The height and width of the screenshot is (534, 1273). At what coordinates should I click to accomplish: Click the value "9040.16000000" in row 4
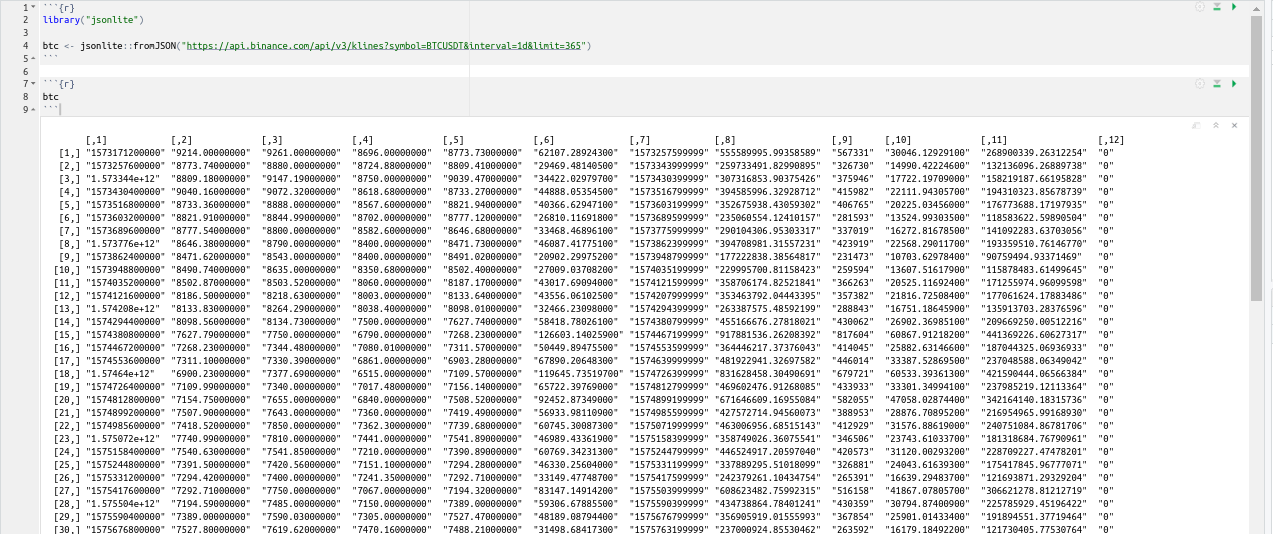click(x=210, y=192)
